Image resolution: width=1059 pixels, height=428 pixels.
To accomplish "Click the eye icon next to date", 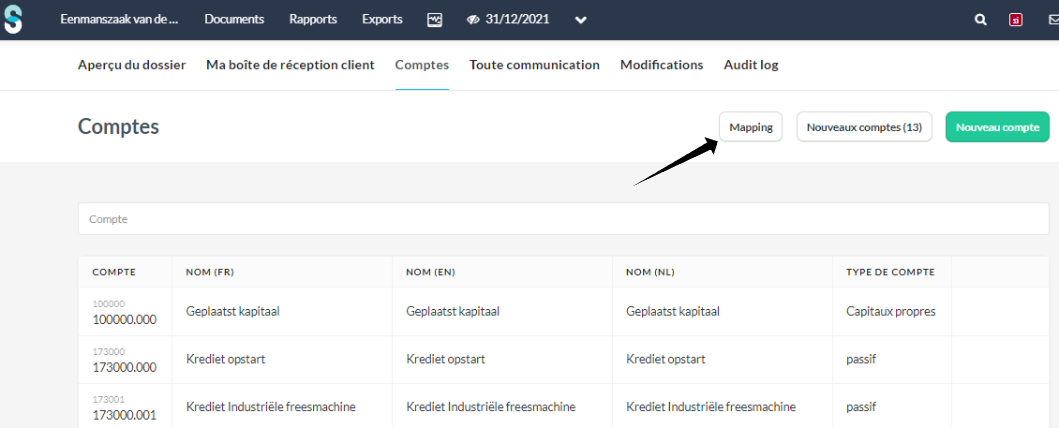I will (474, 20).
